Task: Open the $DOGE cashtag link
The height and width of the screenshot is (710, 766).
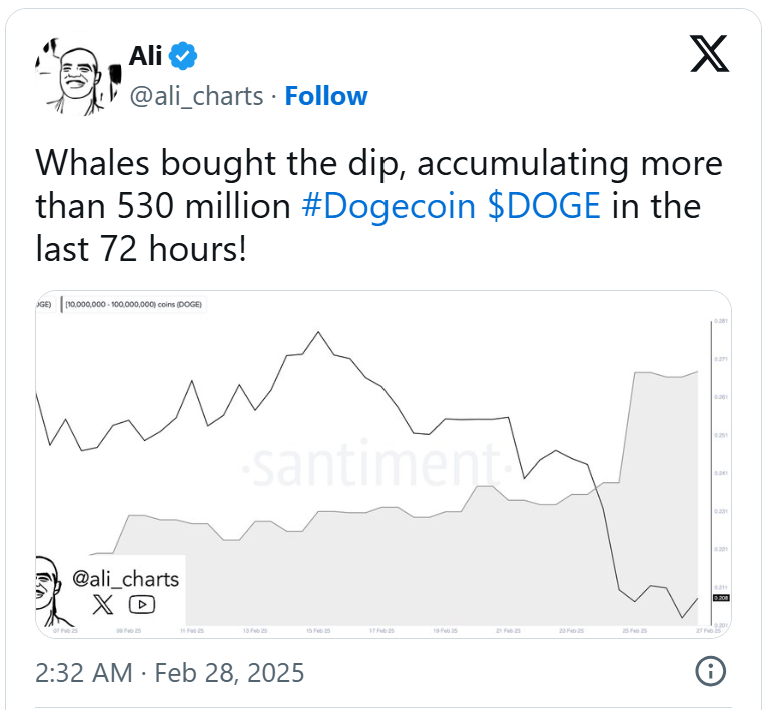Action: (x=544, y=205)
